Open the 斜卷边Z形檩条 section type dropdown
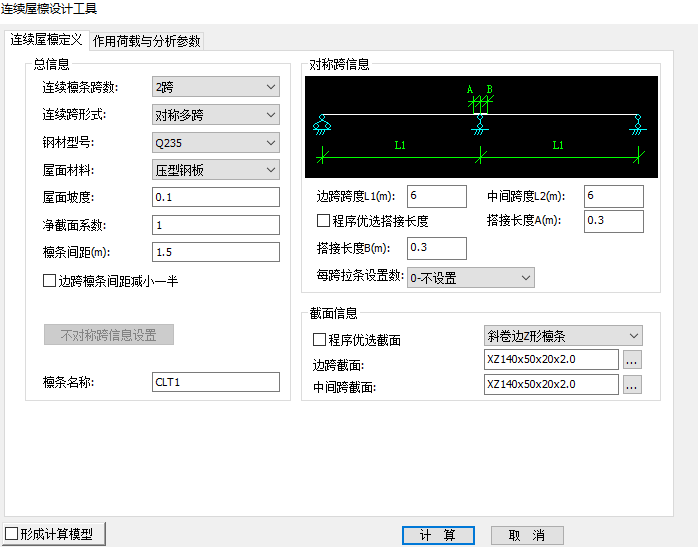Screen dimensions: 698x547 pyautogui.click(x=563, y=336)
